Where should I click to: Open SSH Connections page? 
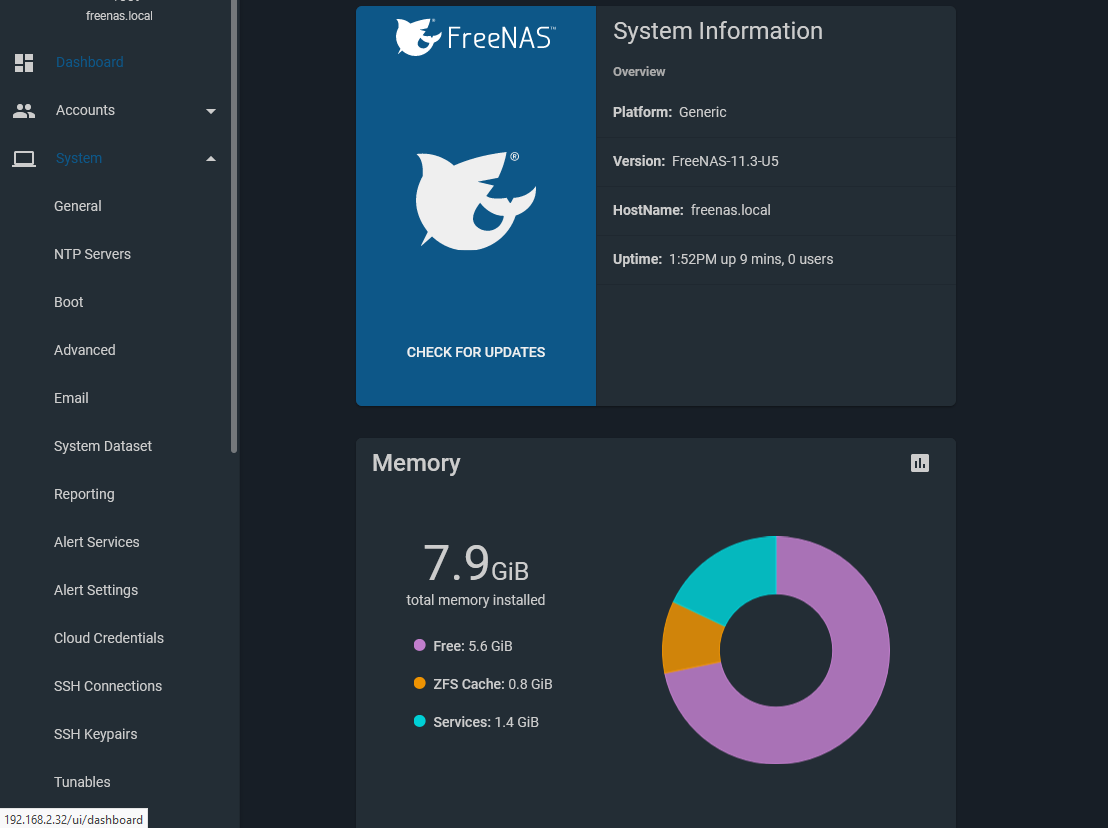(x=108, y=687)
